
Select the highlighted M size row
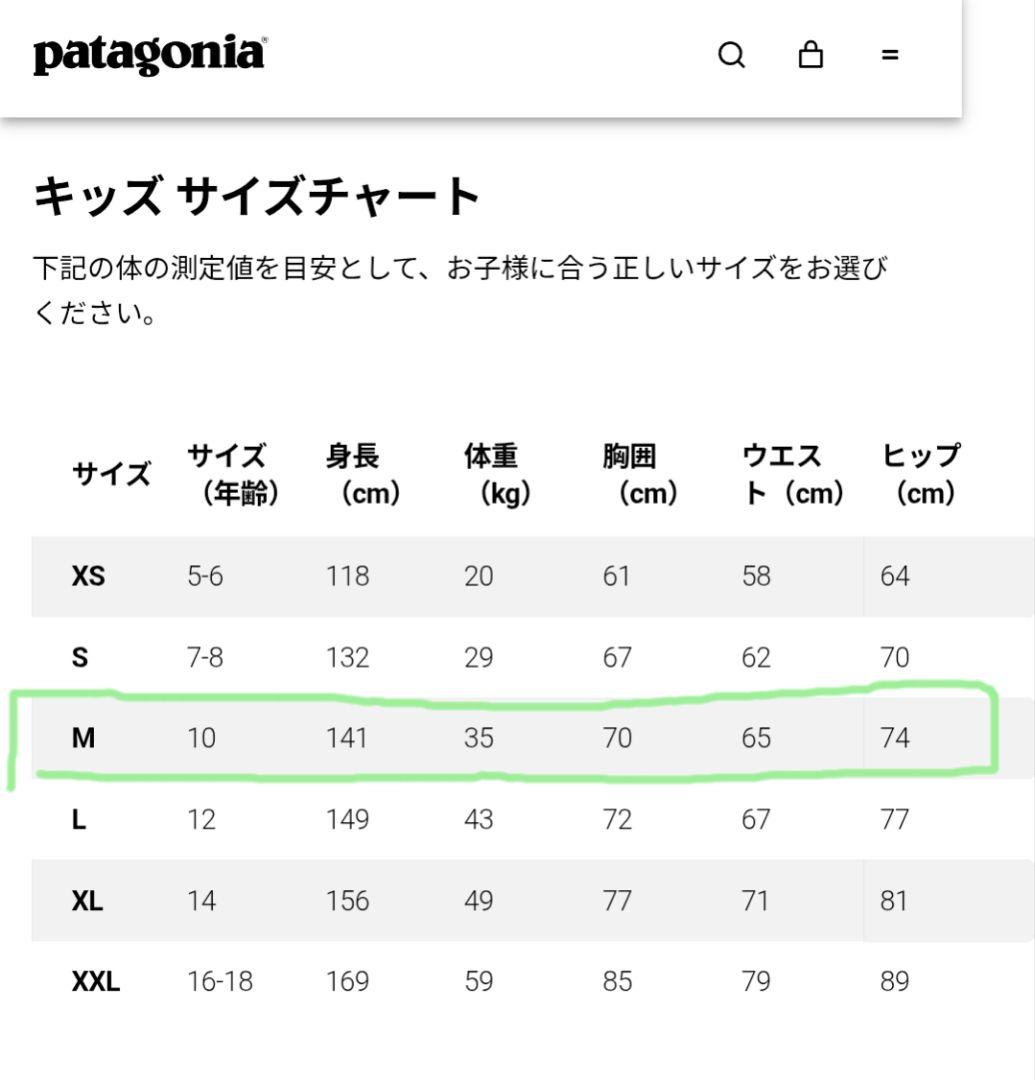500,738
